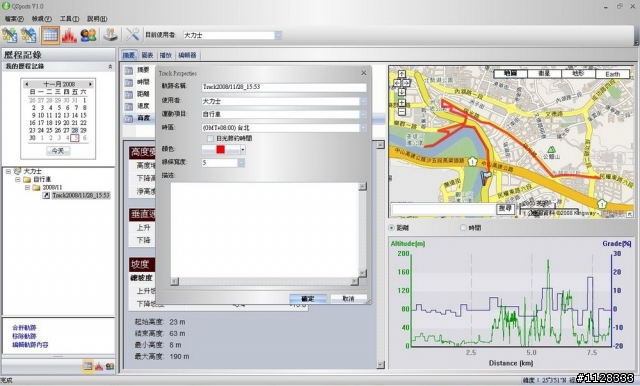Switch map to 衛星 view
Viewport: 640px width, 386px height.
(x=544, y=73)
